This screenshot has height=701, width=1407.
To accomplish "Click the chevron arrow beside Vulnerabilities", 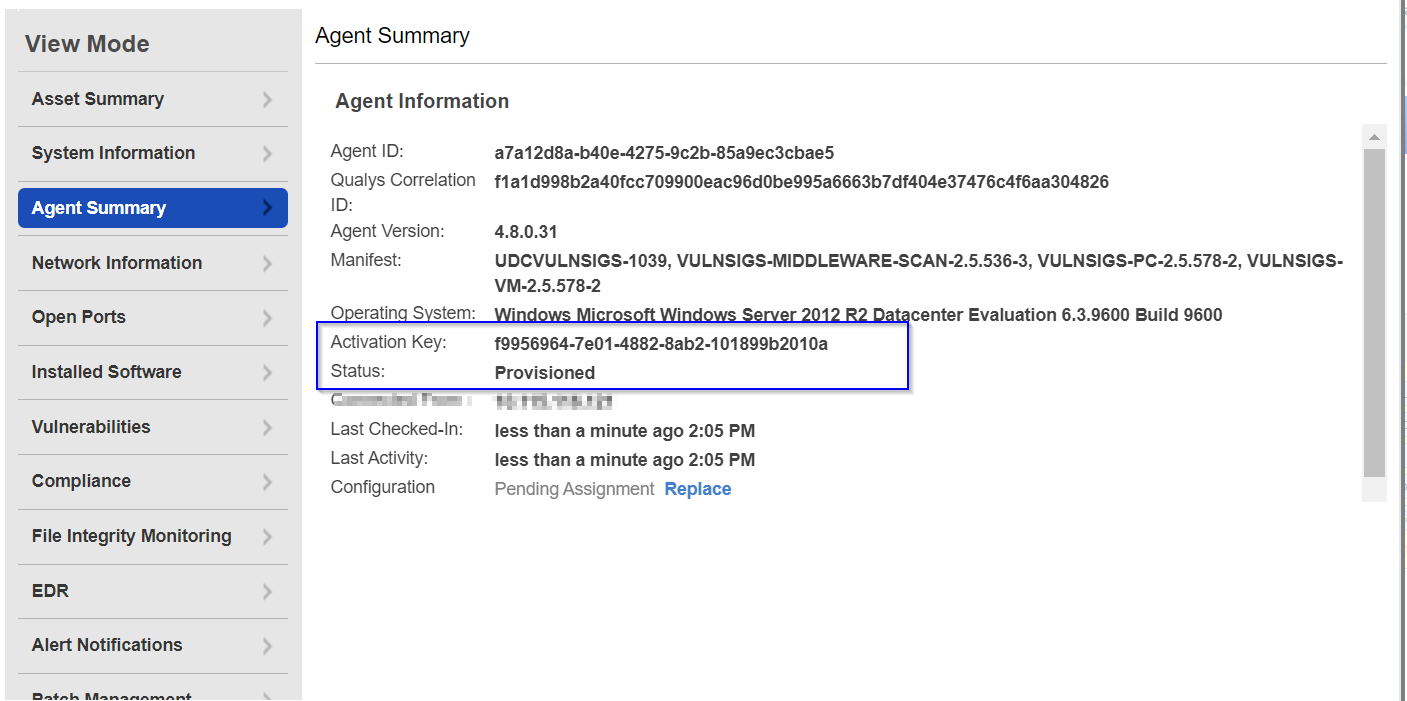I will click(267, 428).
